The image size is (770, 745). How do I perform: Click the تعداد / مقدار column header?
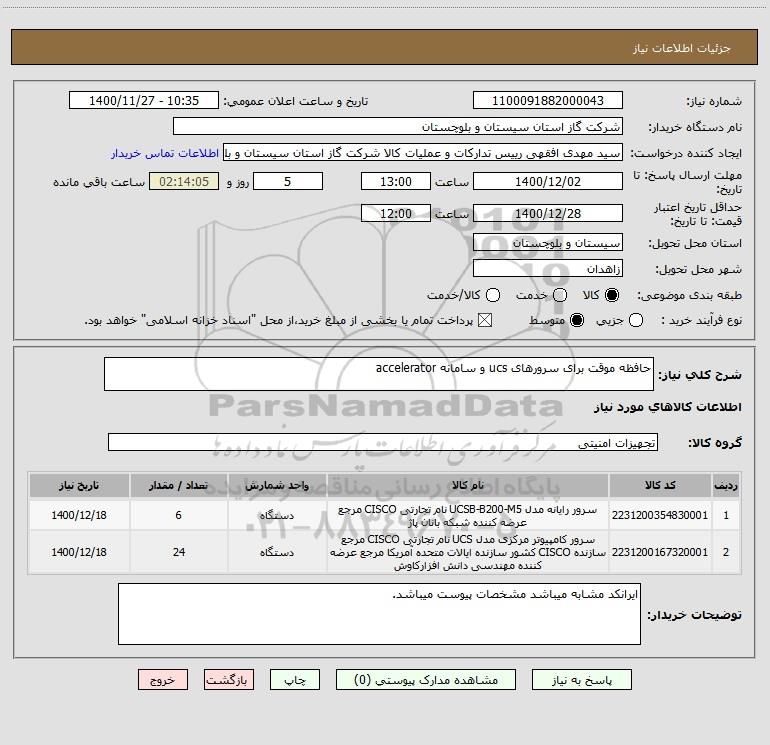click(179, 485)
